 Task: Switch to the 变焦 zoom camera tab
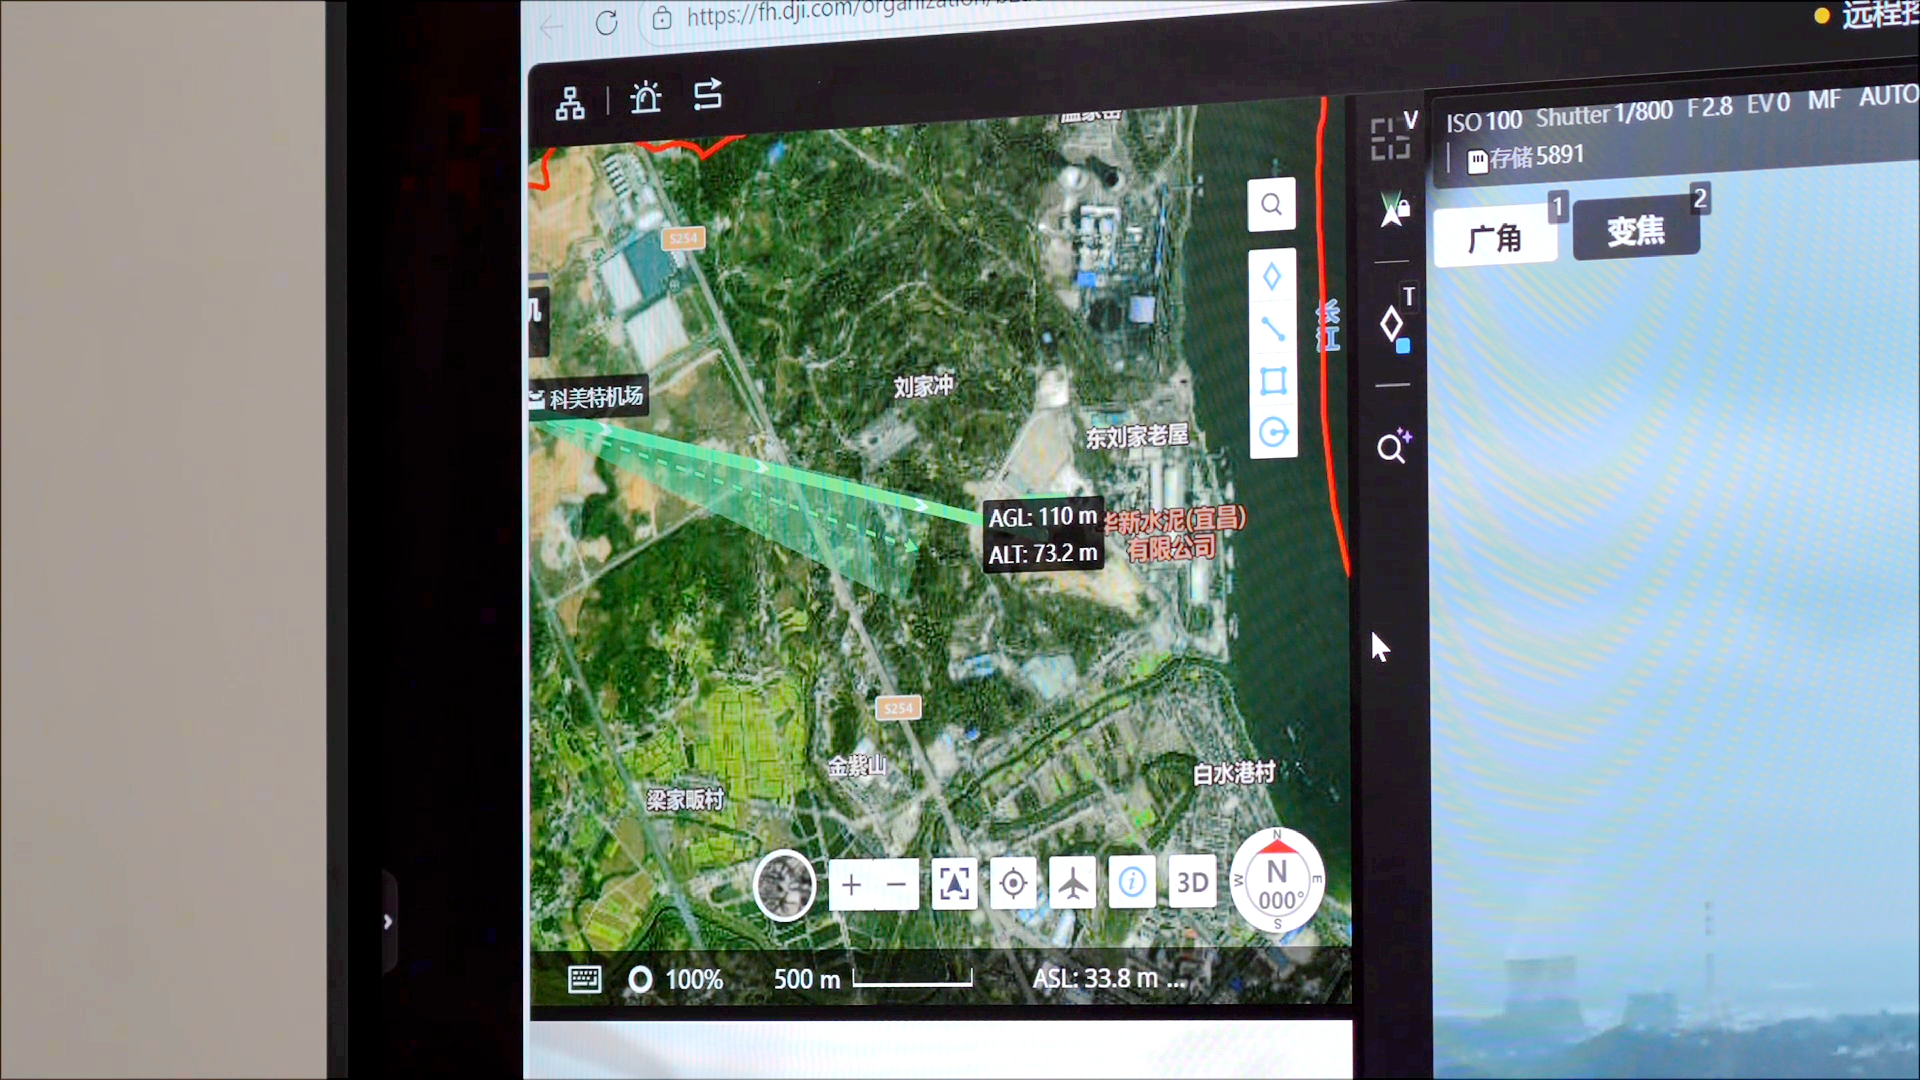(1636, 231)
